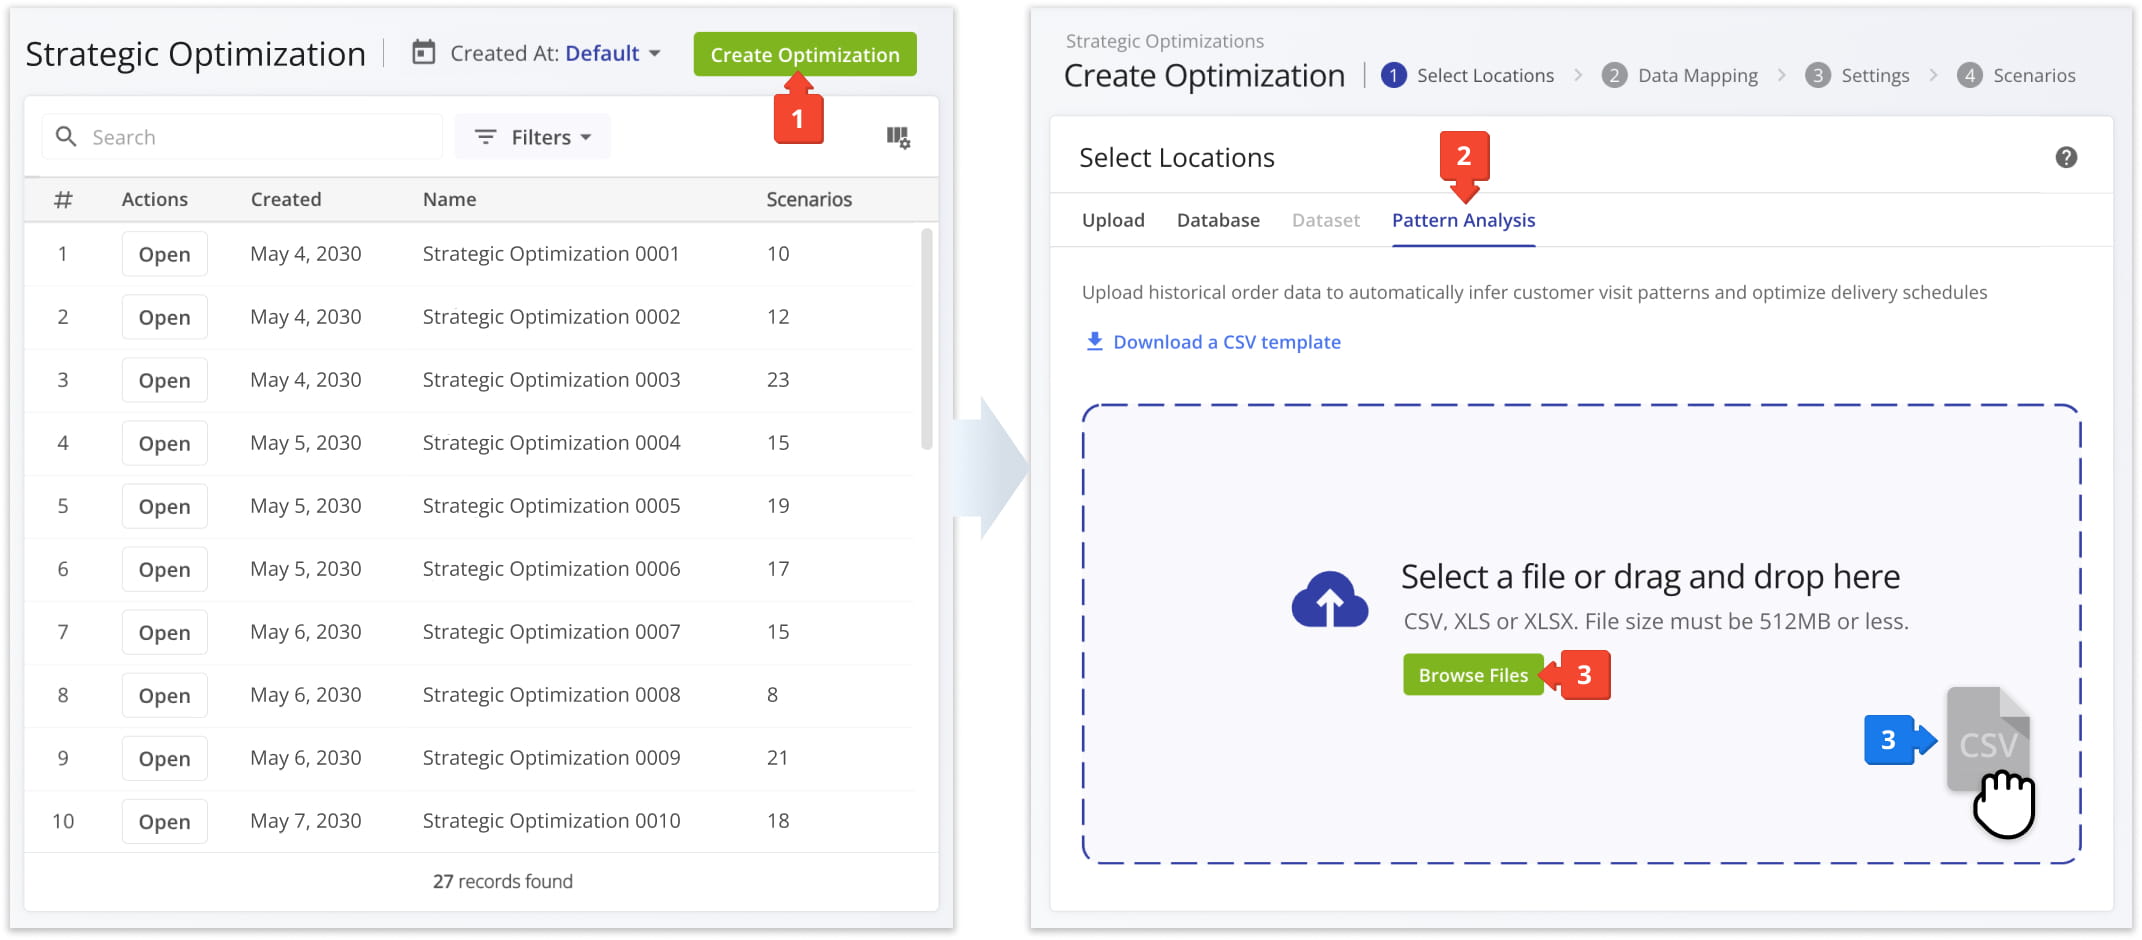This screenshot has width=2142, height=940.
Task: Switch to the Upload tab
Action: coord(1112,220)
